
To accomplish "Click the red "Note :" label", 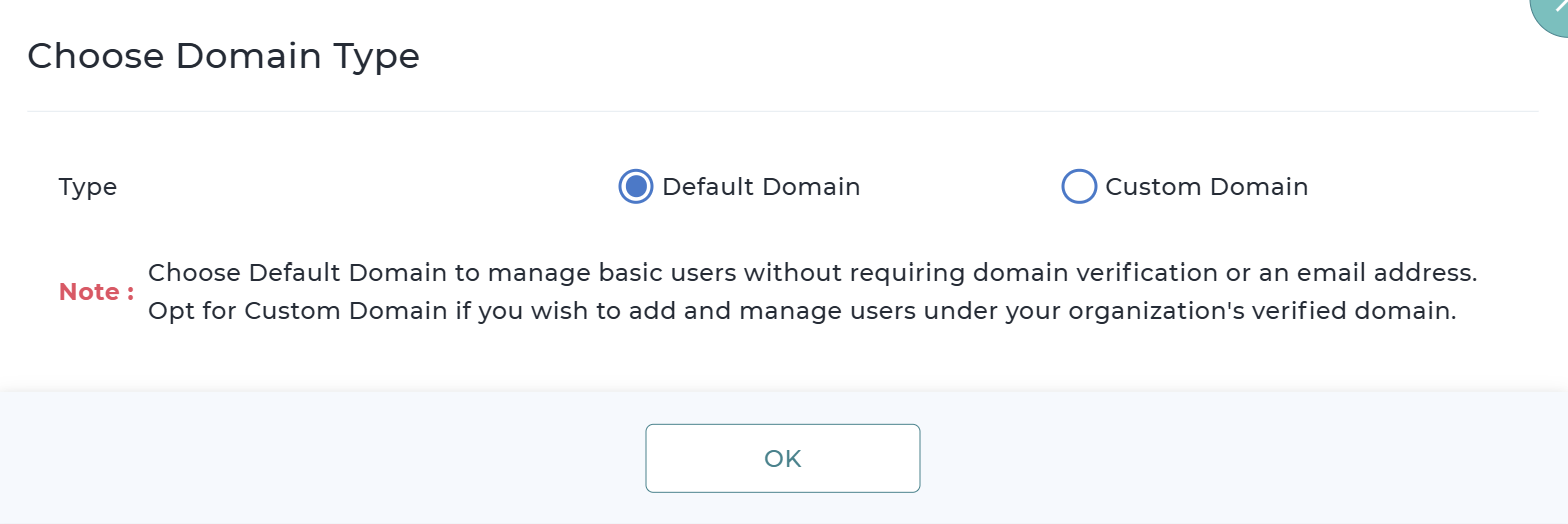I will pos(96,292).
